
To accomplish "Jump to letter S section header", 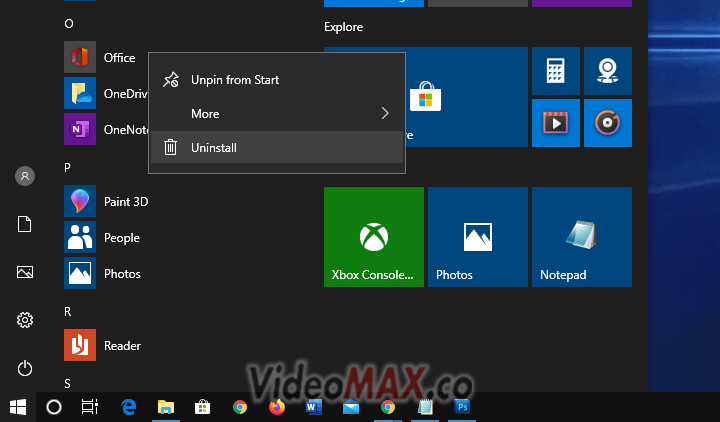I will coord(68,383).
